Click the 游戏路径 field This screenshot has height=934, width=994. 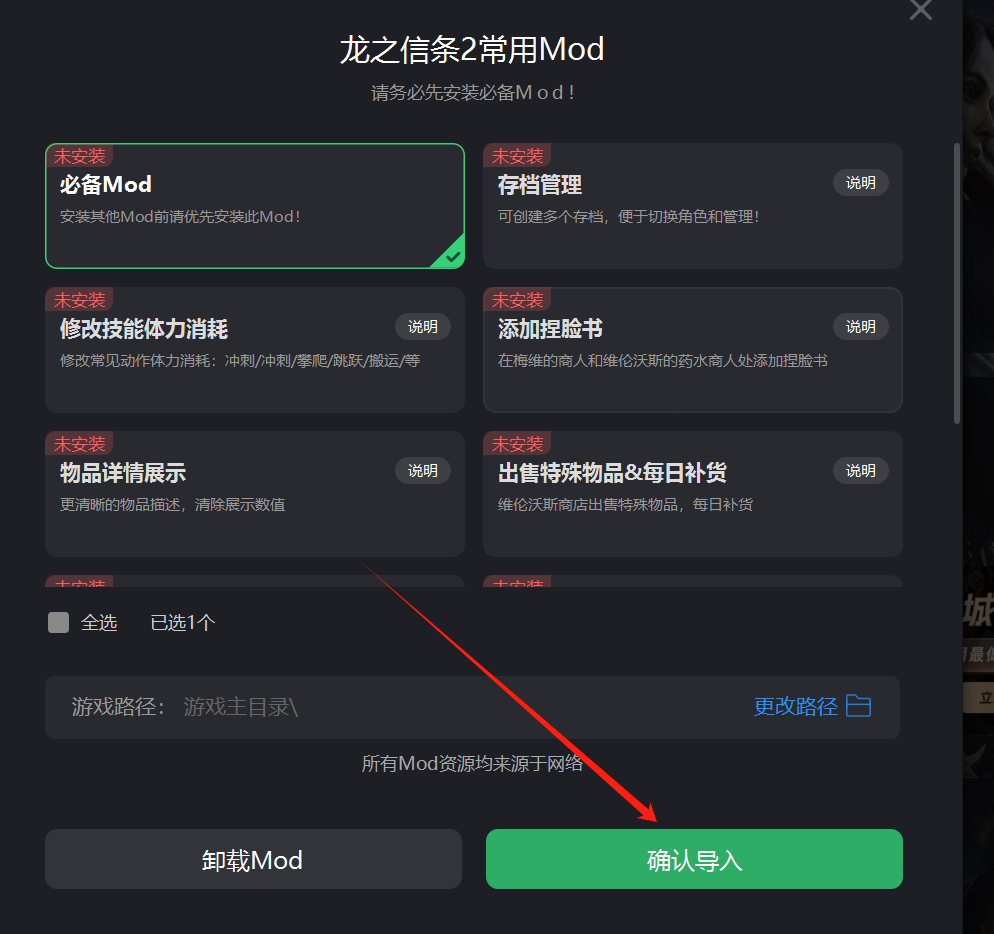coord(472,707)
